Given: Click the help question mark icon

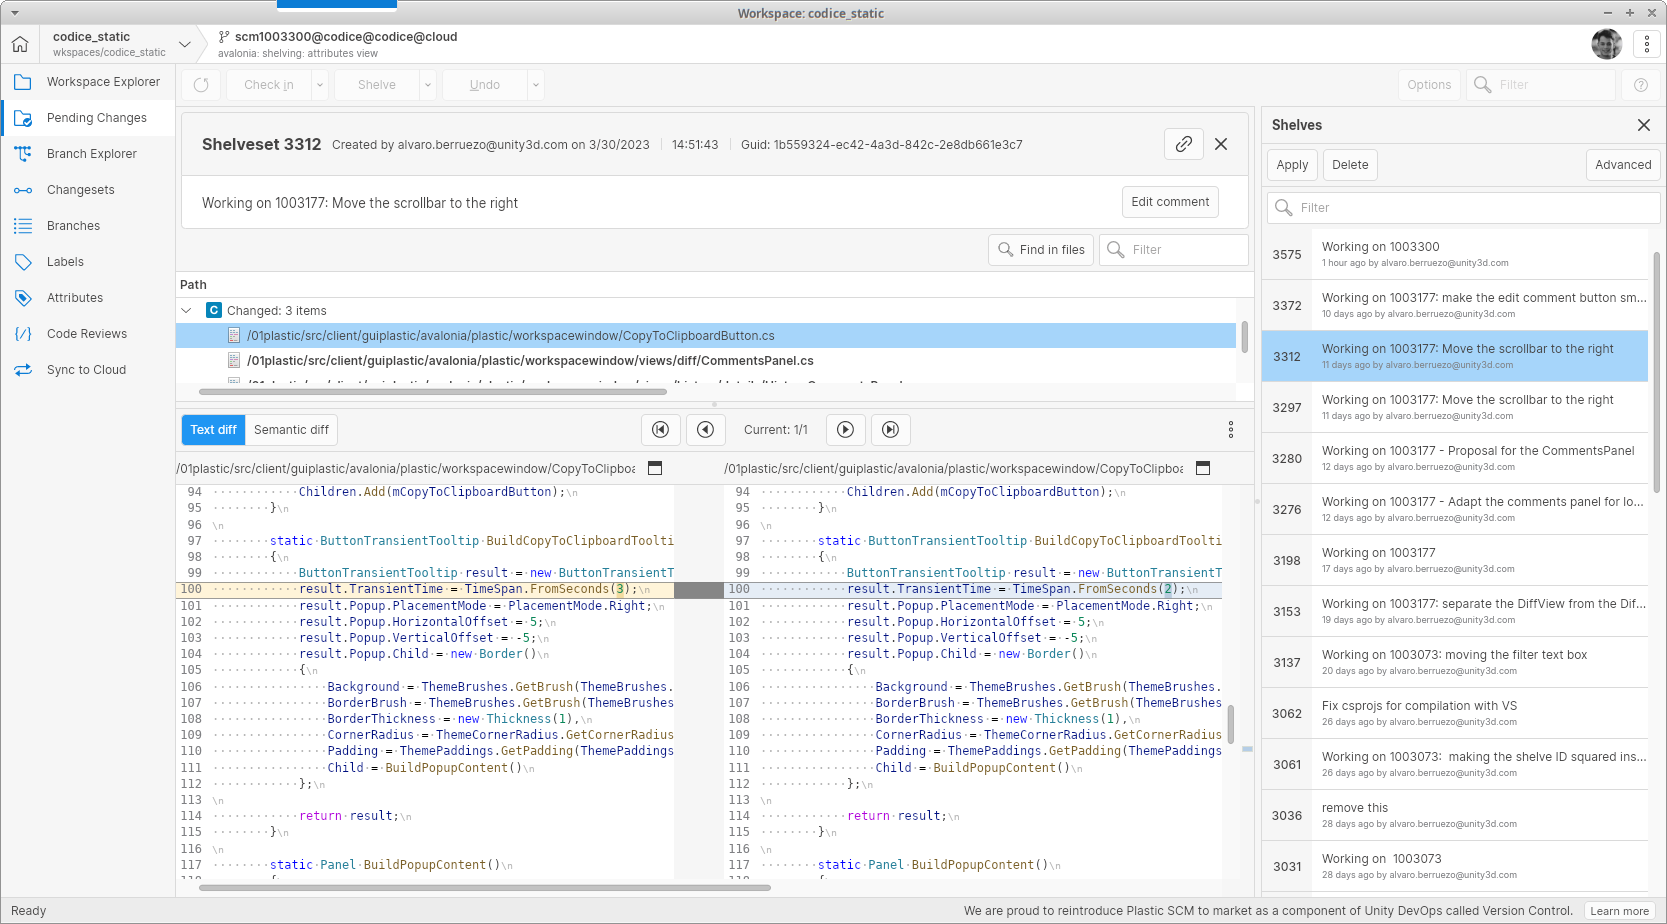Looking at the screenshot, I should [1640, 84].
